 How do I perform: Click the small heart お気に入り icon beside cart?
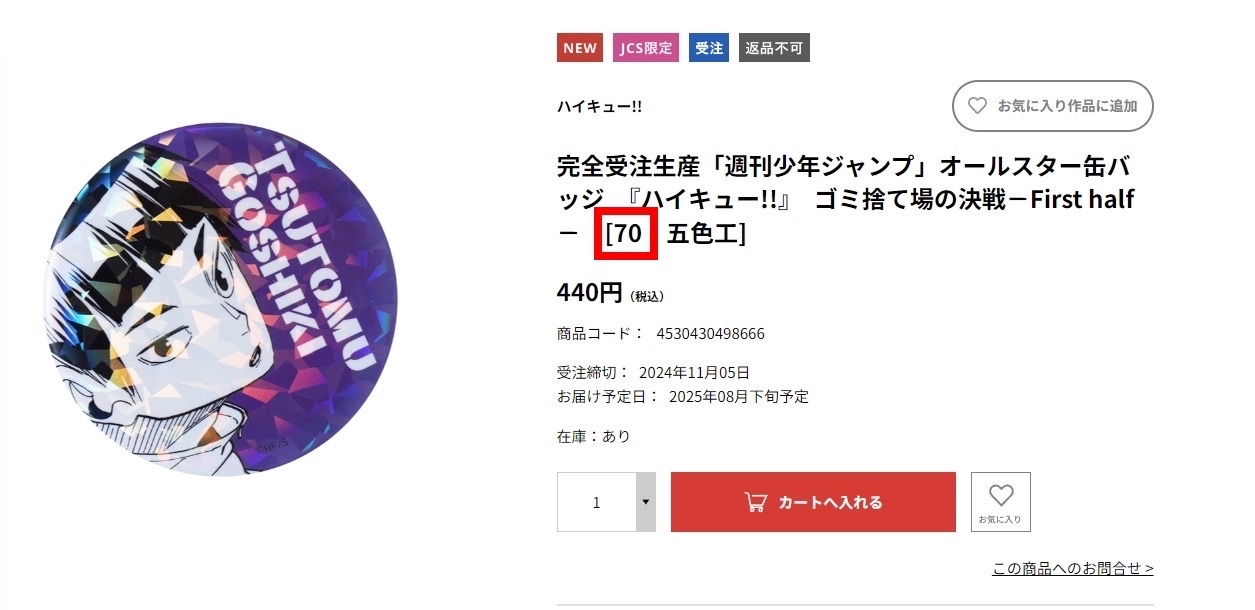pos(1001,502)
